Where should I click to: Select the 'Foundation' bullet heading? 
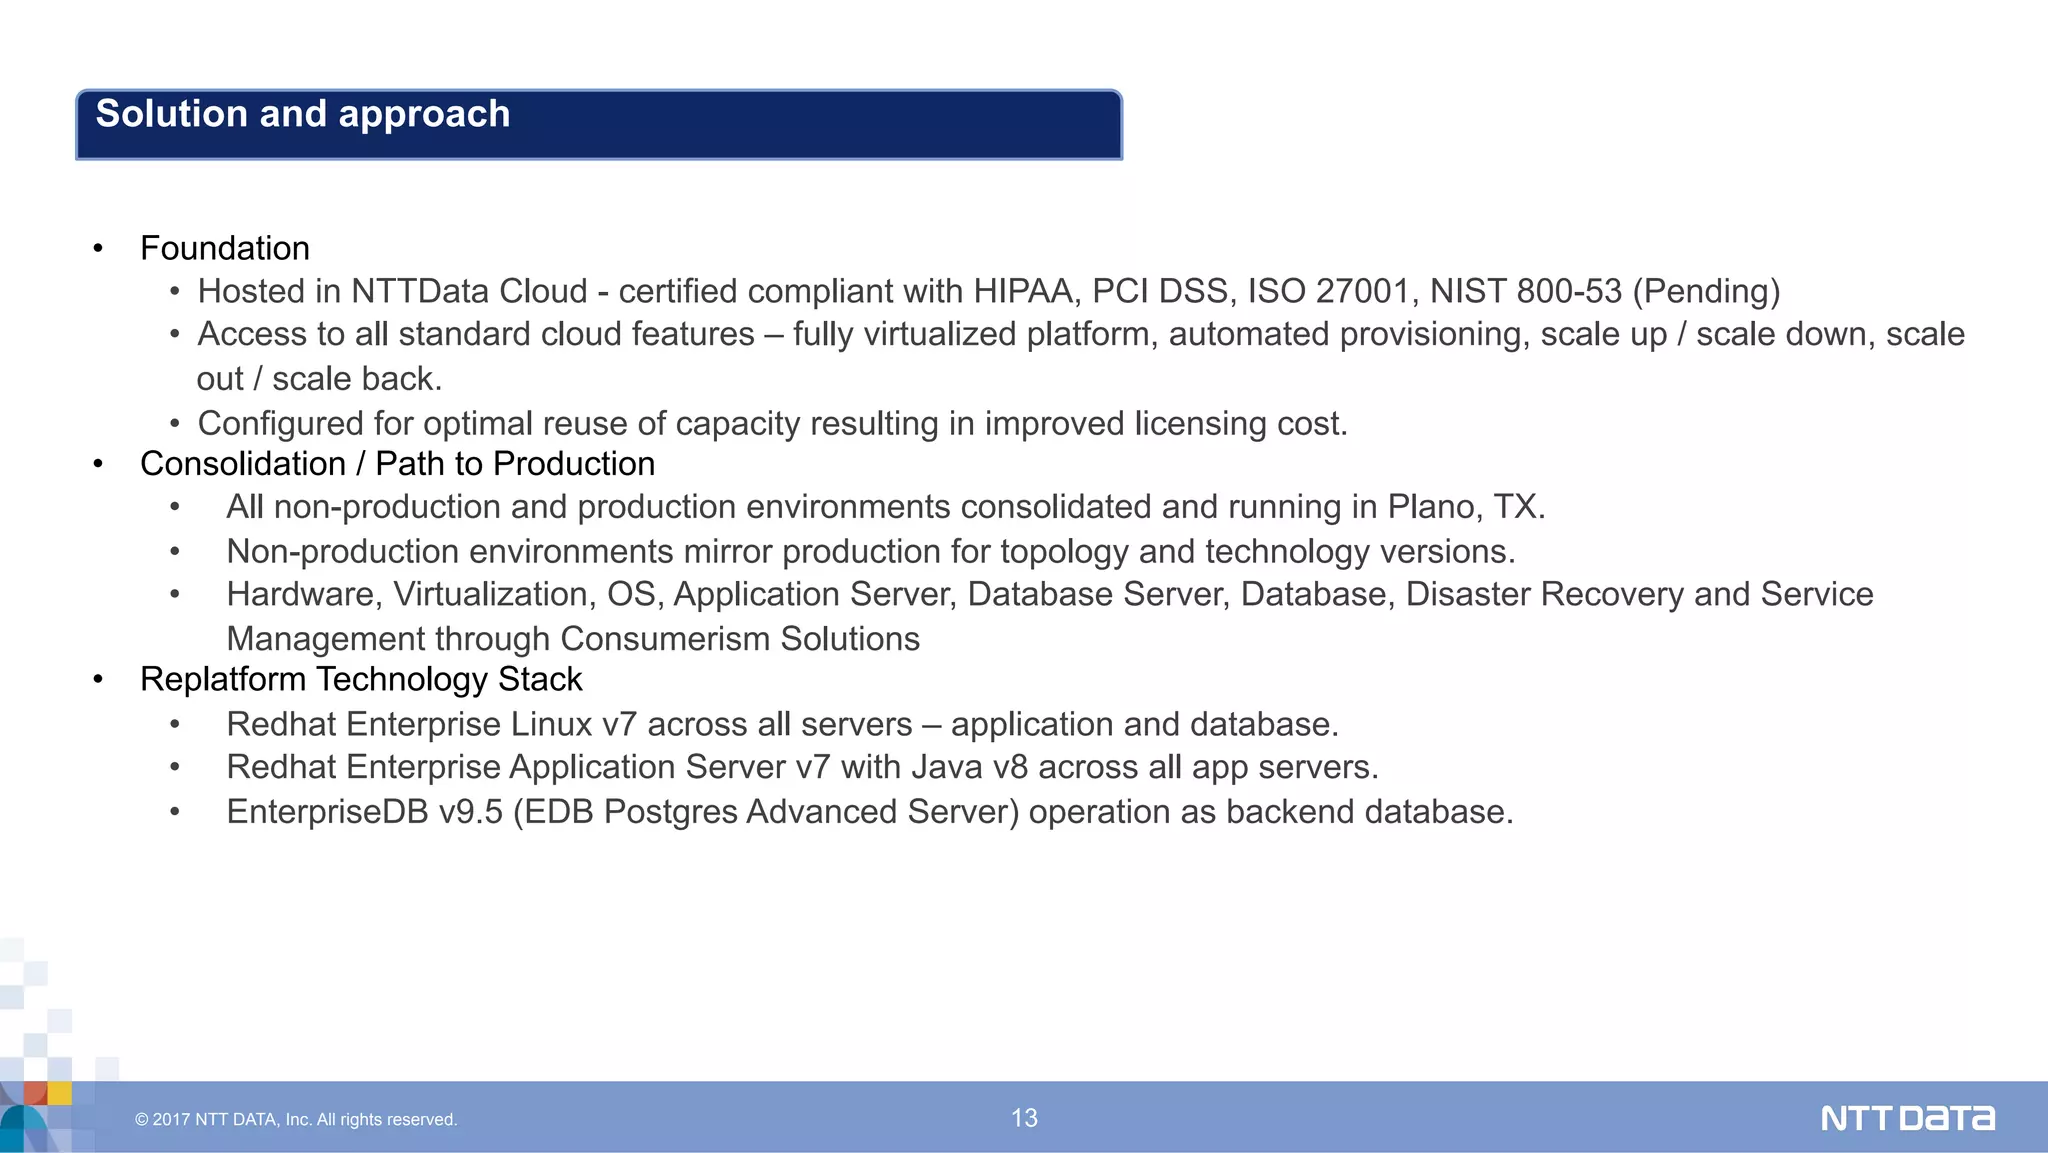(x=225, y=248)
